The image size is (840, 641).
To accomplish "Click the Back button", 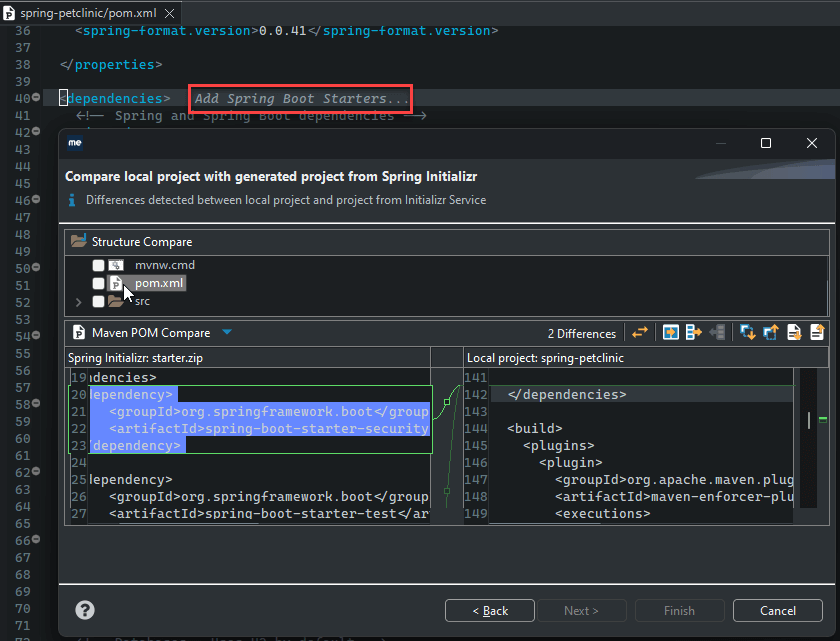I will (x=489, y=610).
